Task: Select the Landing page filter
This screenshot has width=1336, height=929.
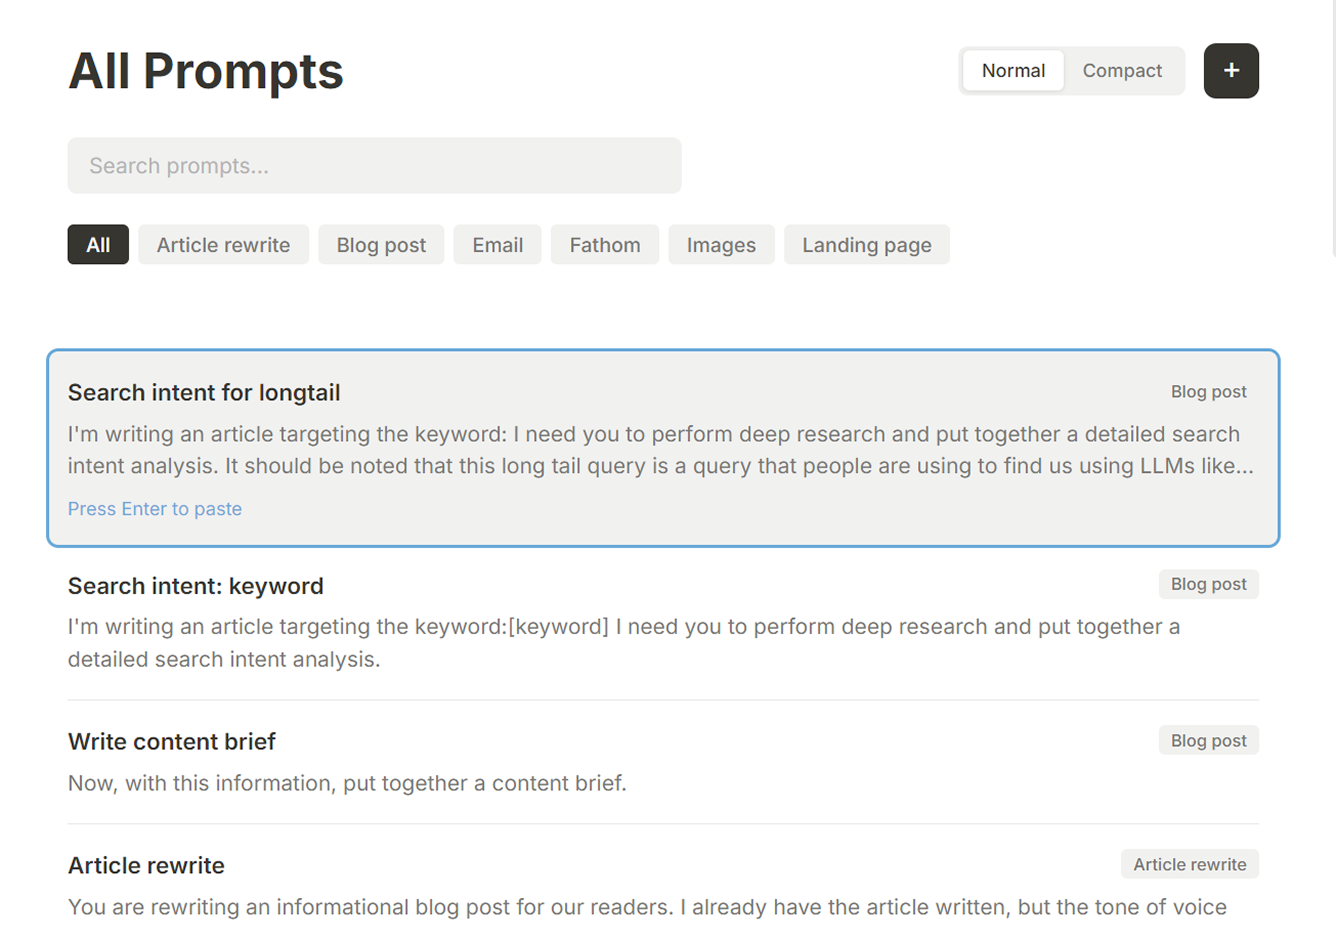Action: click(867, 244)
